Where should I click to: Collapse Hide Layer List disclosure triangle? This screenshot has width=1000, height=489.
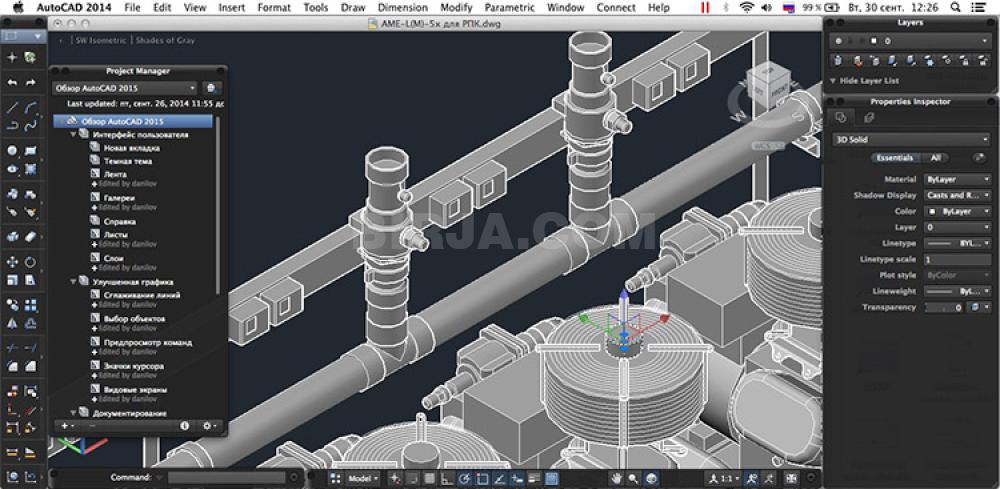(833, 81)
